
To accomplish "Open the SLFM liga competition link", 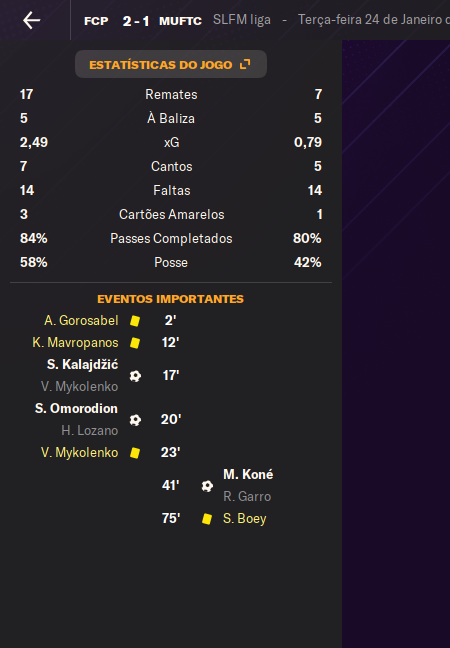I will [x=242, y=20].
